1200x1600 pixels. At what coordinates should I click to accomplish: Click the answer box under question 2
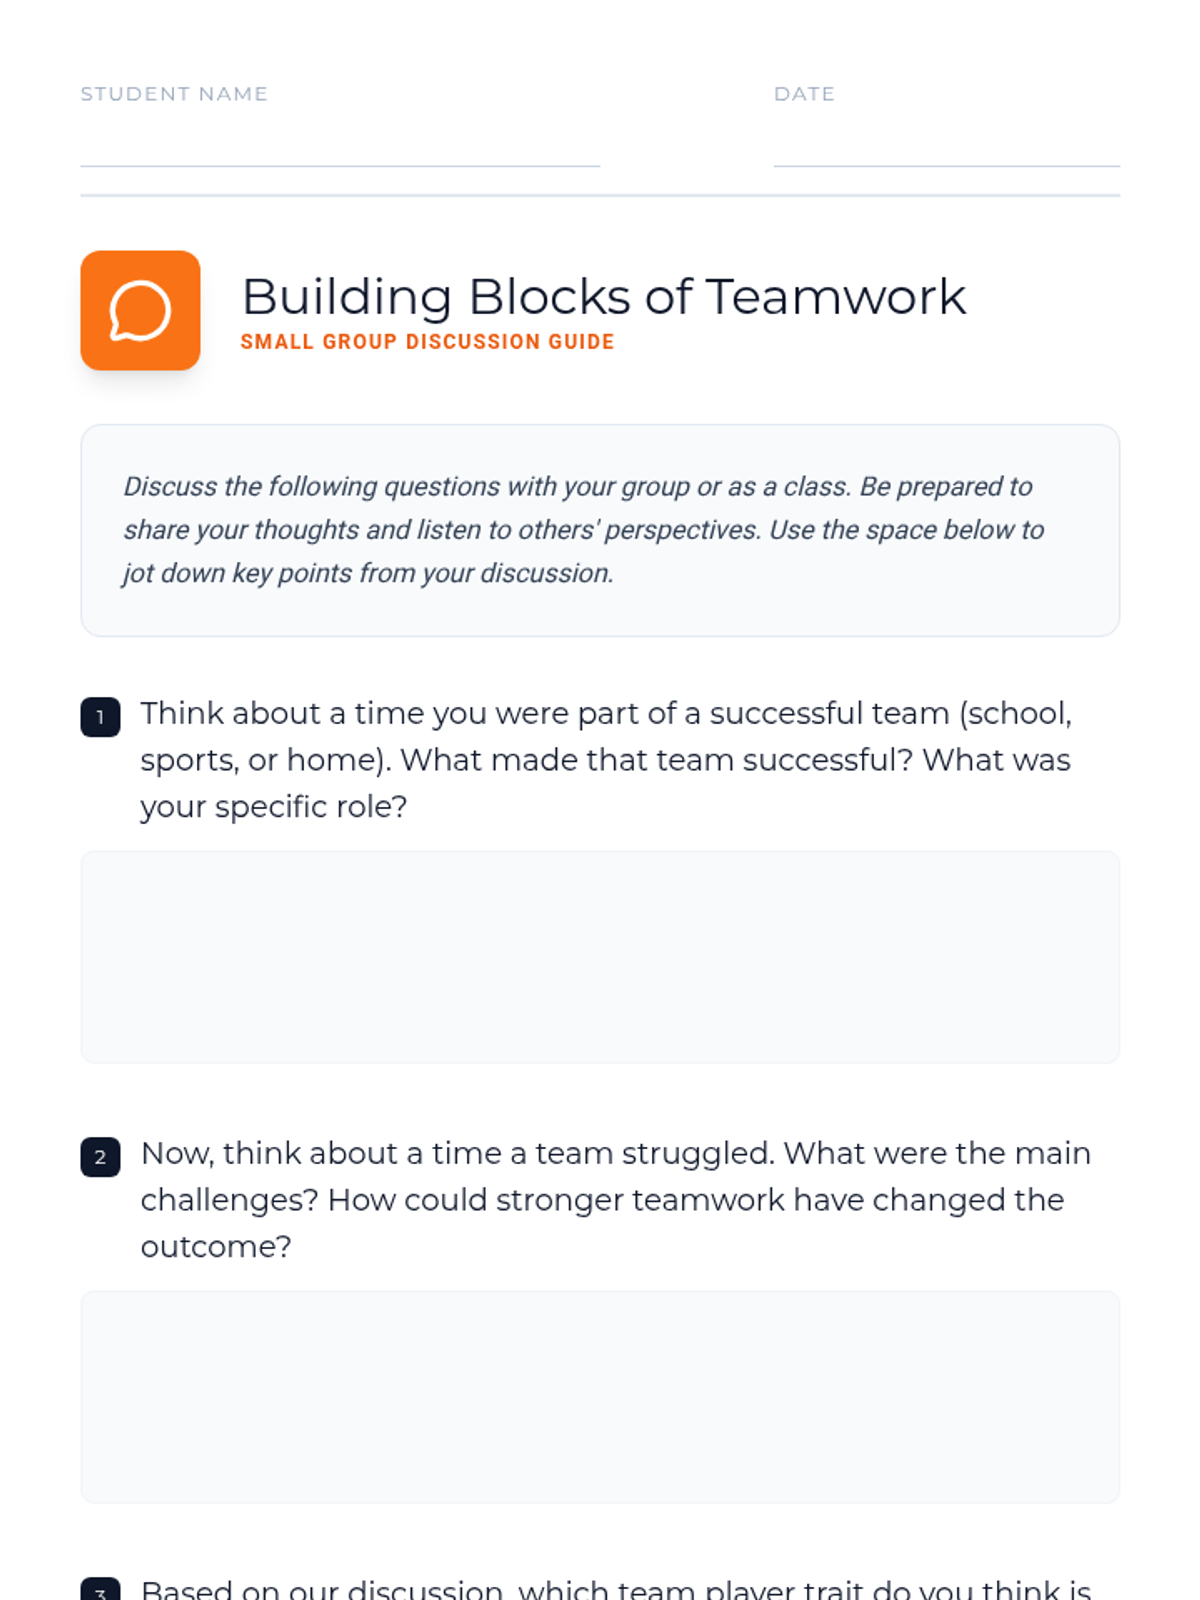(600, 1397)
